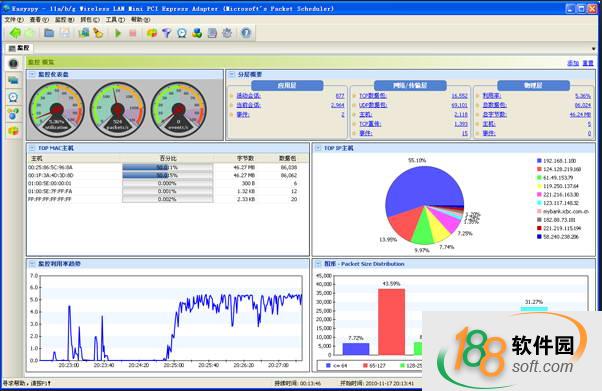Click the 192.168.1.100 legend color swatch
The image size is (602, 391).
click(x=539, y=161)
